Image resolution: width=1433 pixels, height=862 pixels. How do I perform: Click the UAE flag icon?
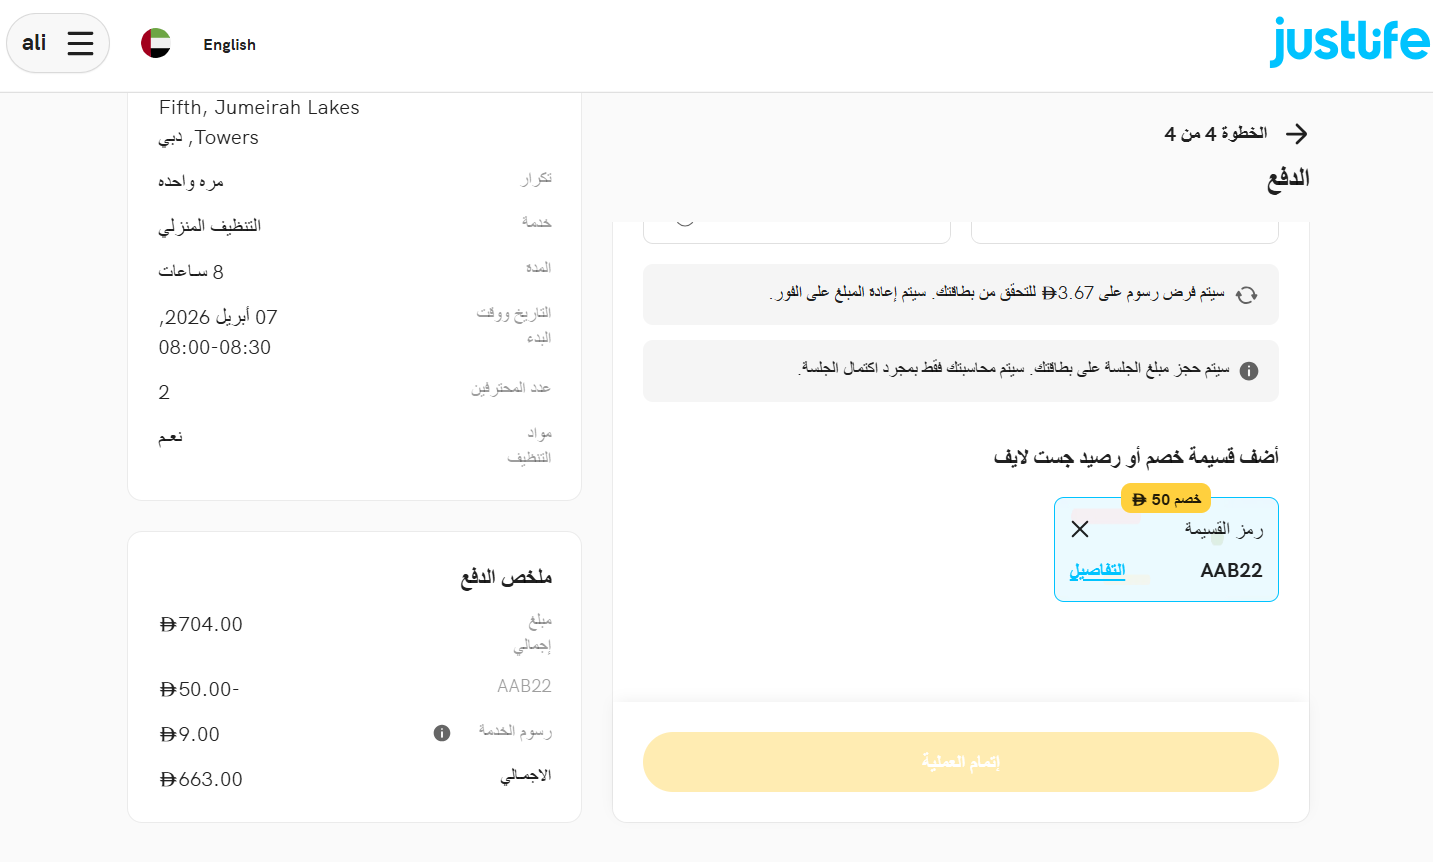point(156,43)
